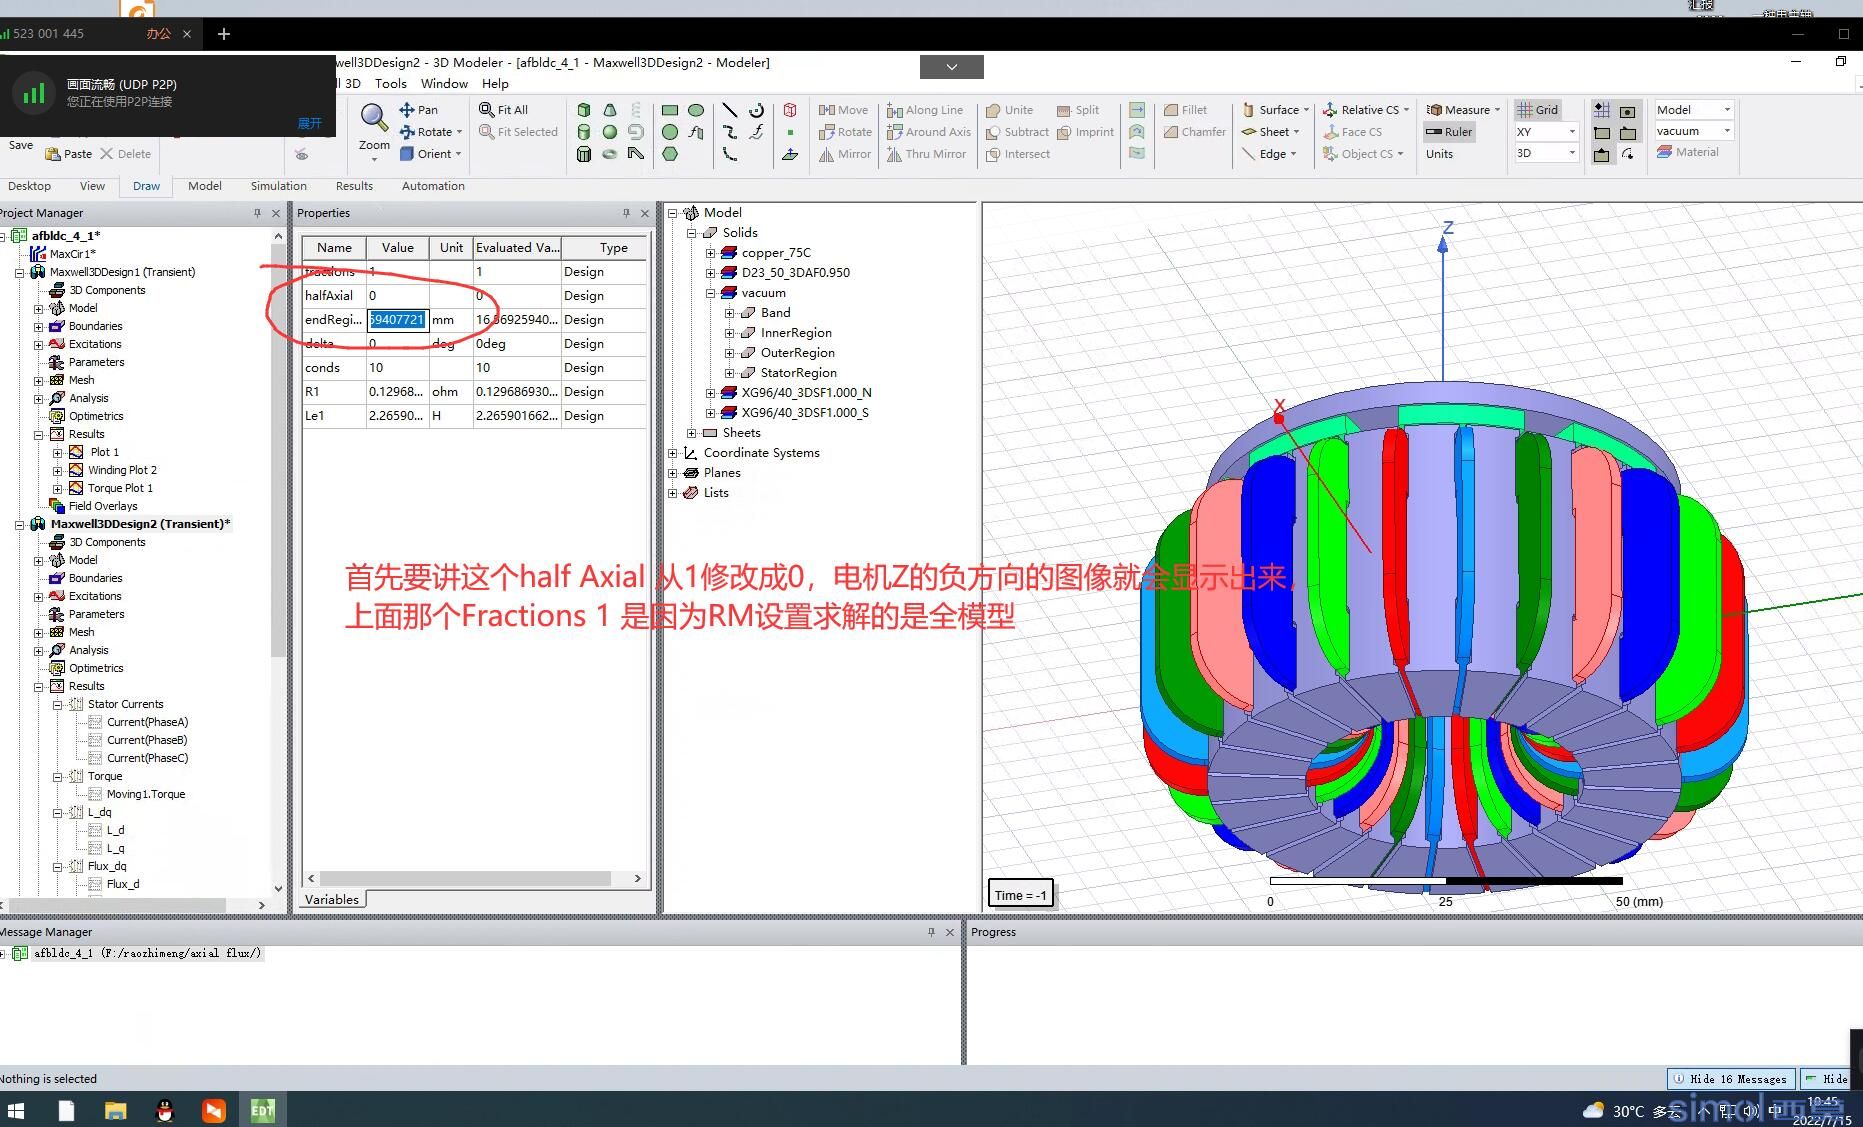Click the Units button
This screenshot has height=1127, width=1863.
click(1439, 154)
